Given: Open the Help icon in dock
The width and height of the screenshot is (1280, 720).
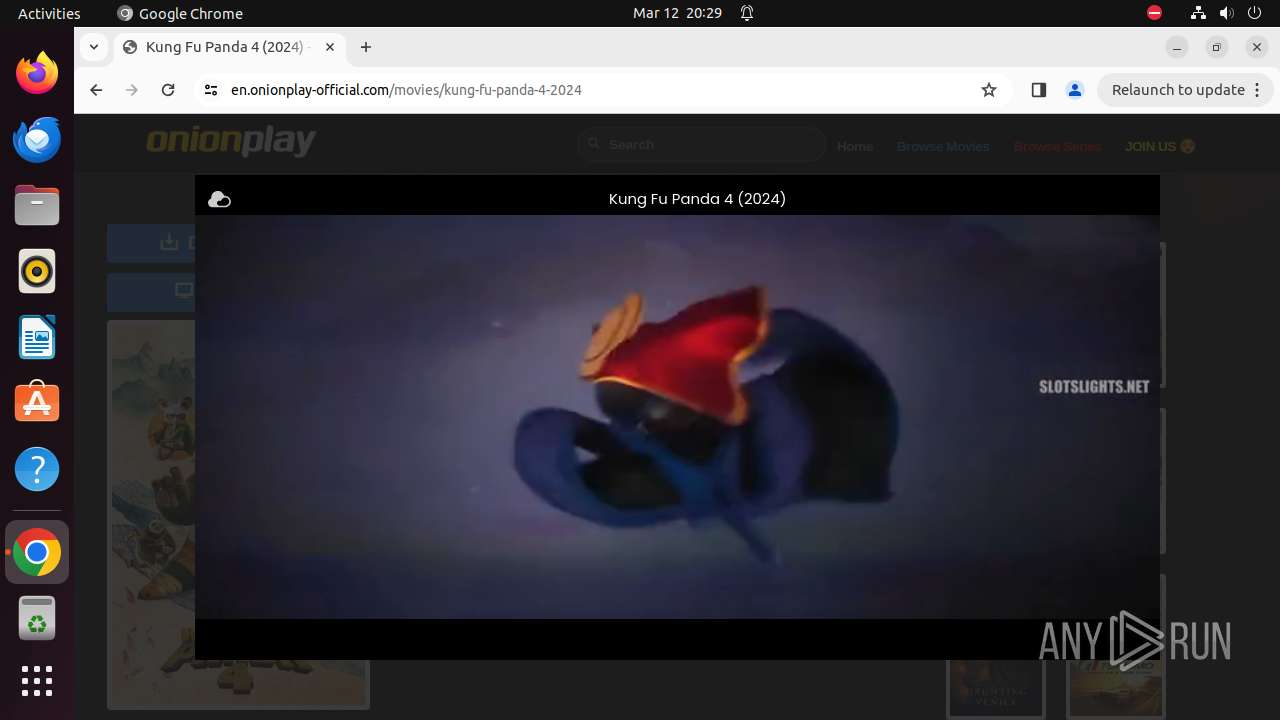Looking at the screenshot, I should click(x=37, y=469).
